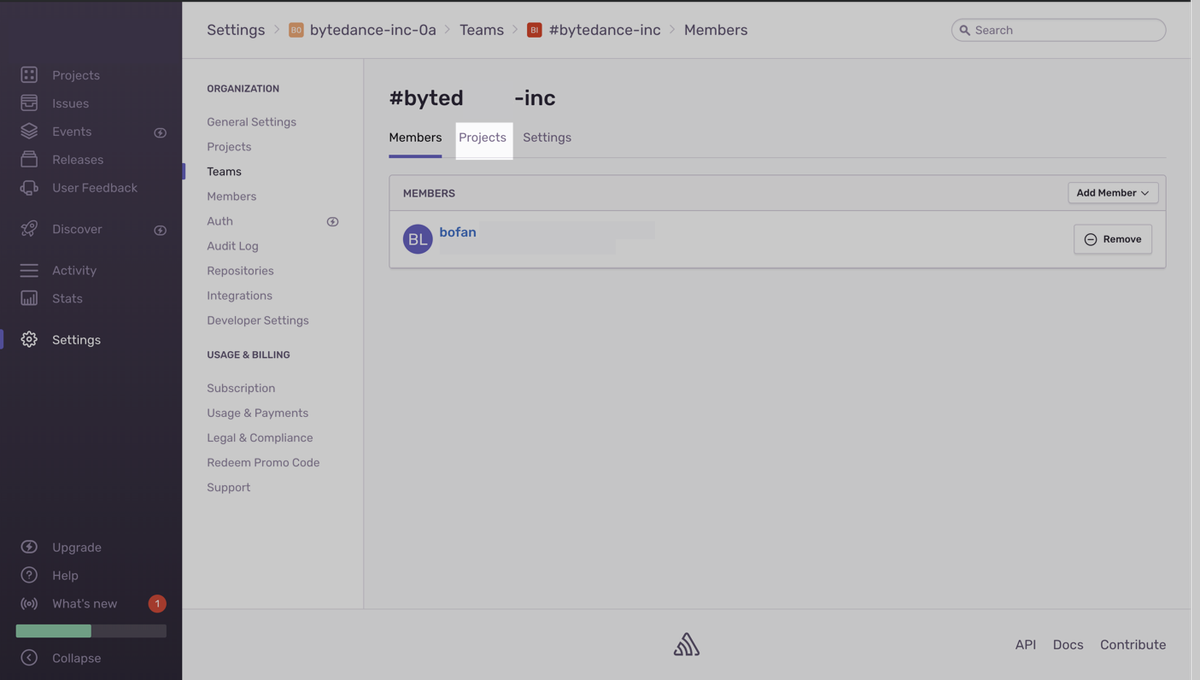
Task: Click the orange bytedance-inc-0a organization avatar
Action: point(296,30)
